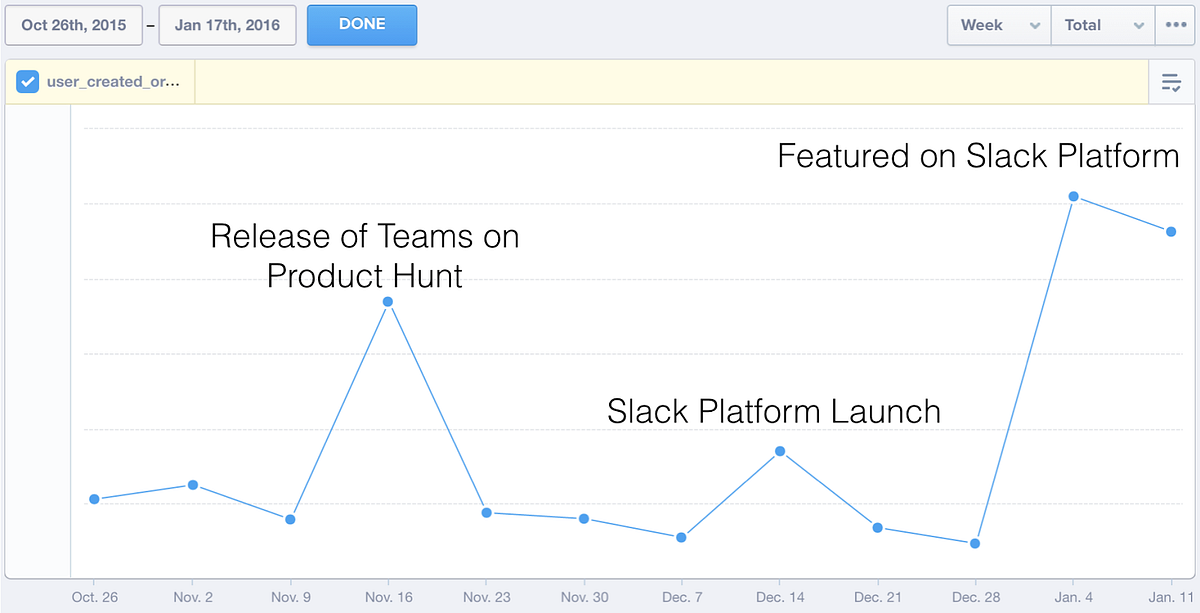Click the Oct. 26 data point
The width and height of the screenshot is (1200, 613).
(x=94, y=499)
